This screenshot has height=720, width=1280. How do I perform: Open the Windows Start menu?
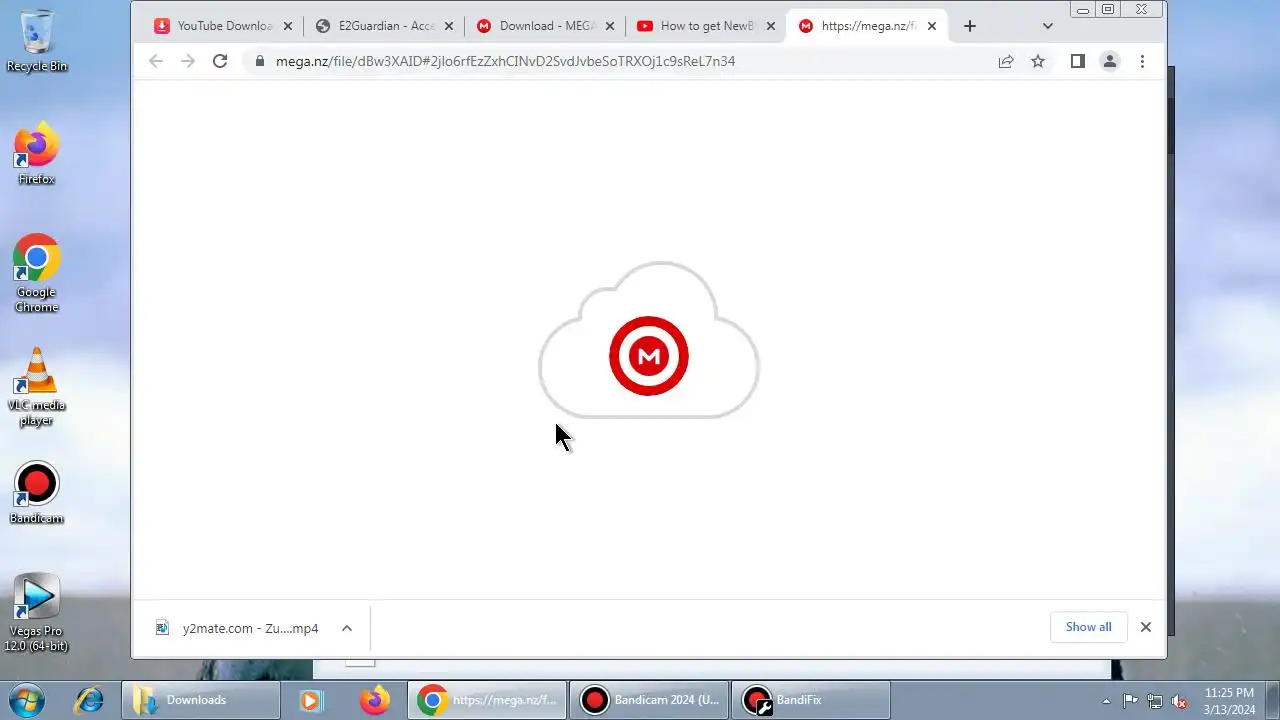[27, 700]
